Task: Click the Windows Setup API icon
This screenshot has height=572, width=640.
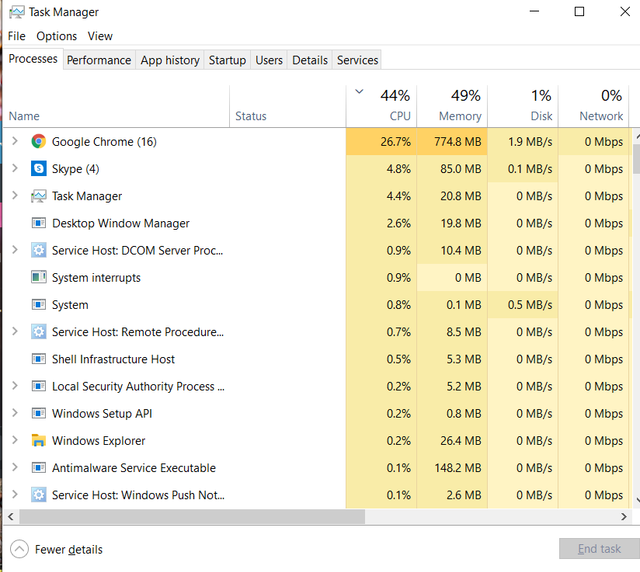Action: (x=38, y=414)
